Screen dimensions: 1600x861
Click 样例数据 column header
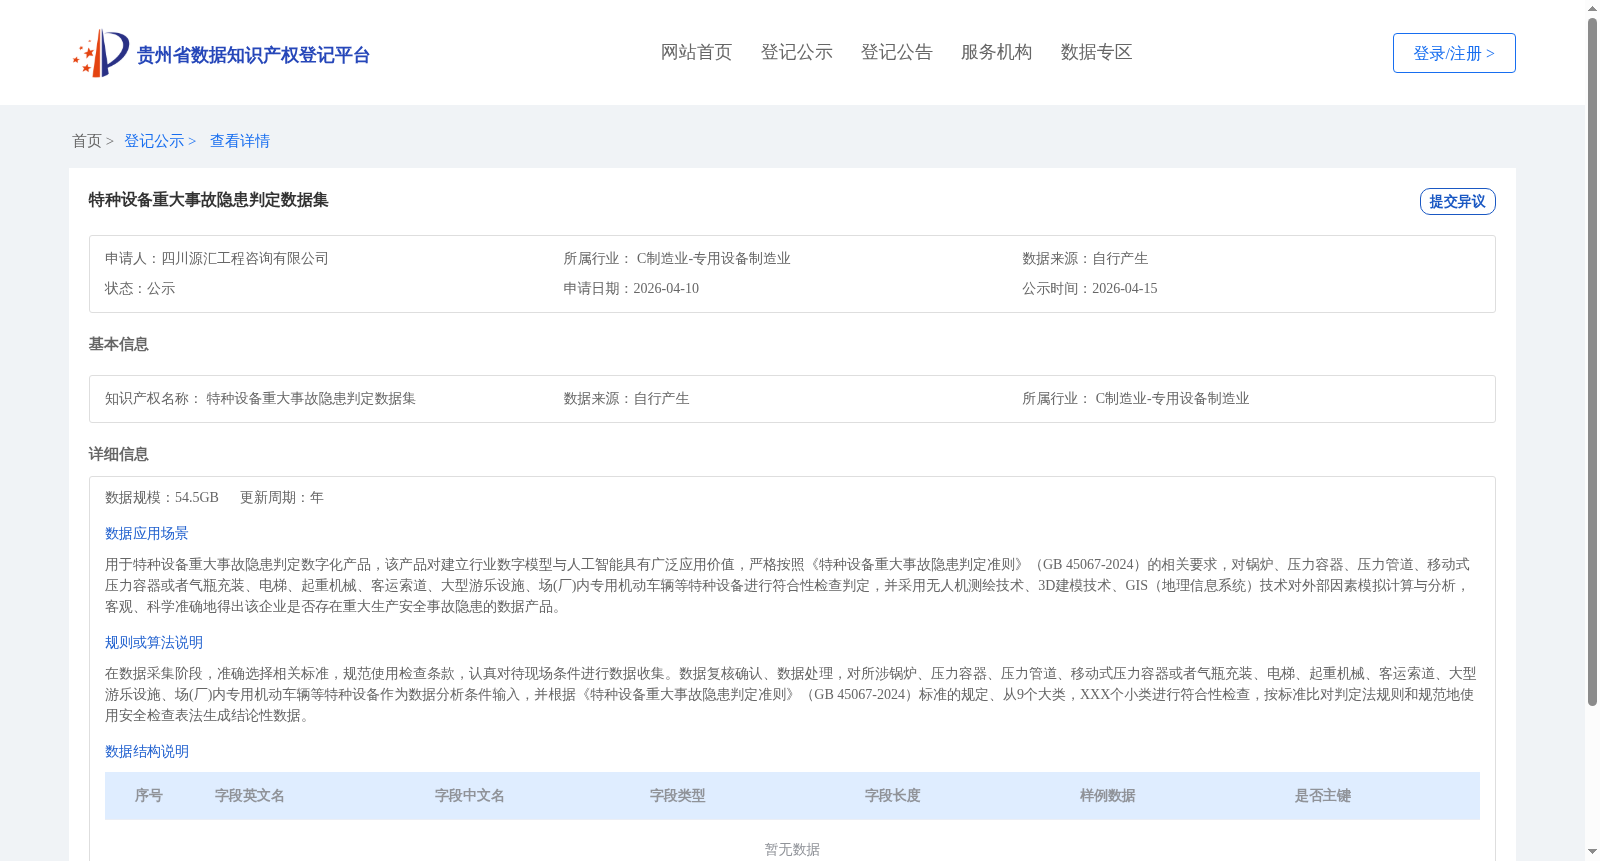pyautogui.click(x=1108, y=796)
